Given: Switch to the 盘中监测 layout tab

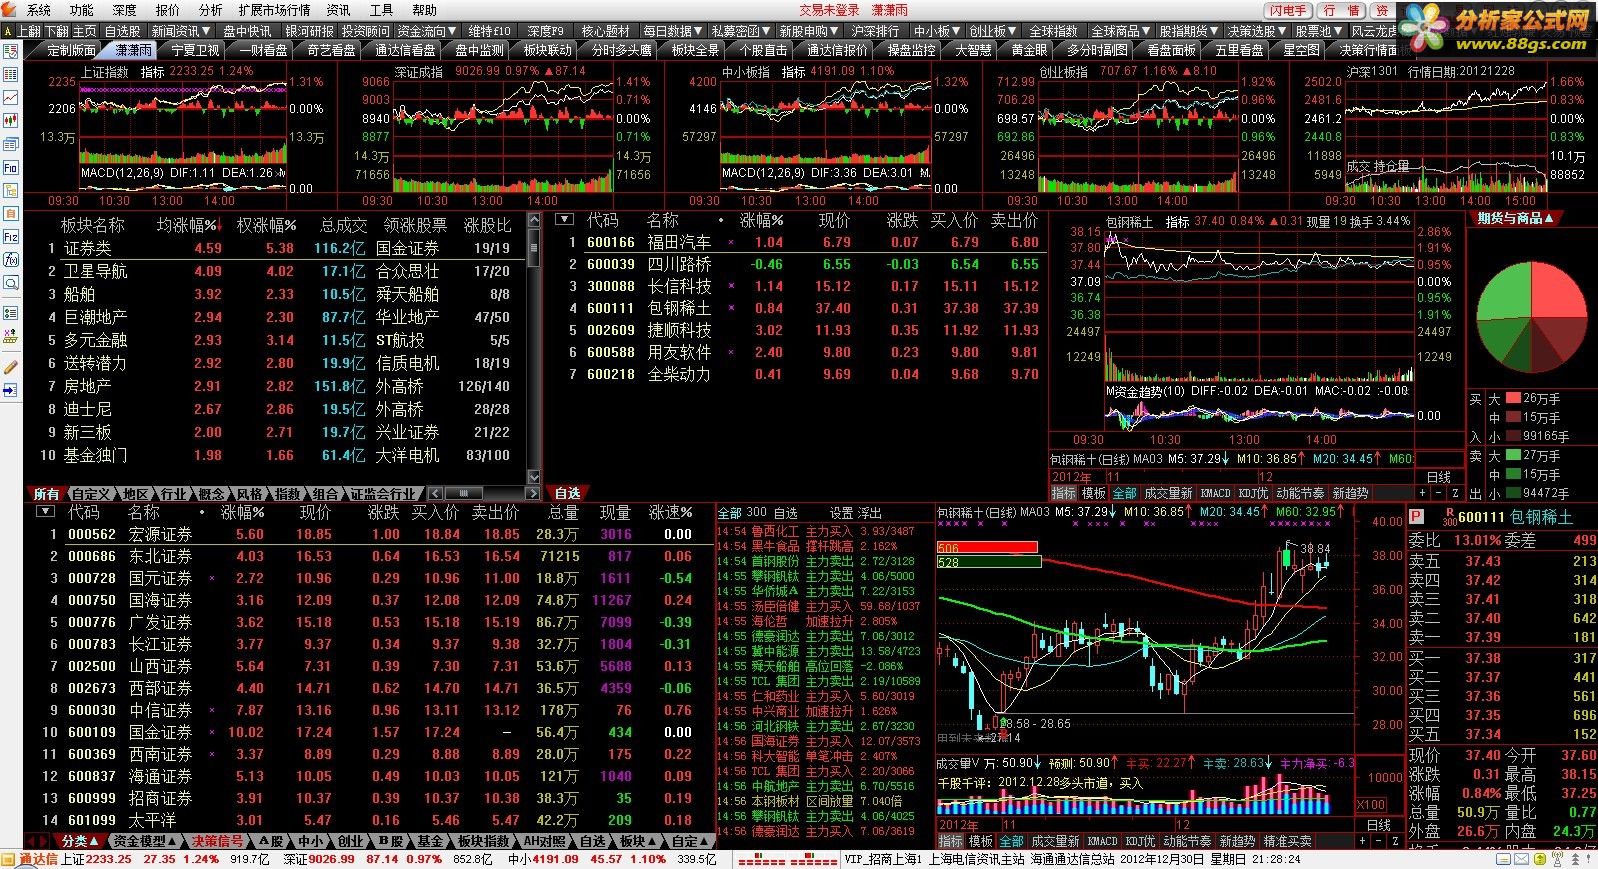Looking at the screenshot, I should click(x=479, y=49).
